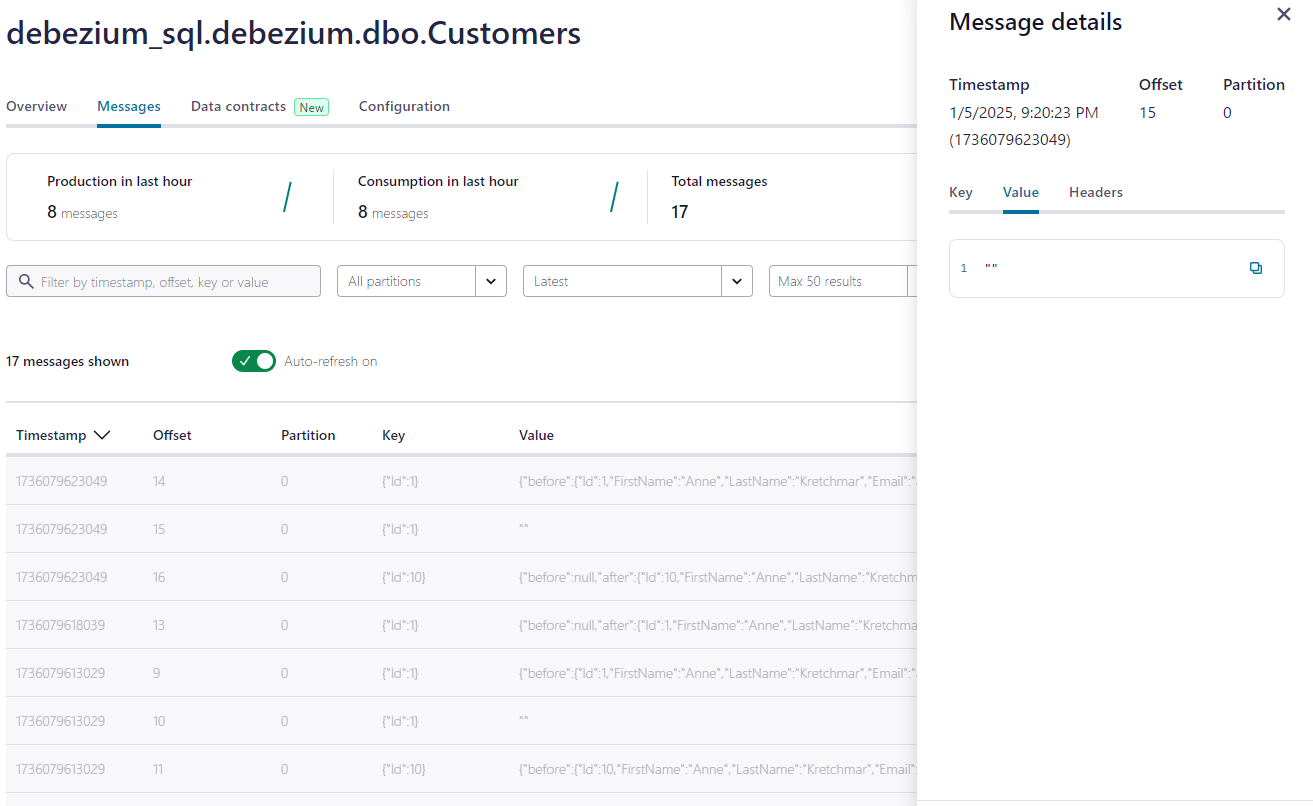Viewport: 1313px width, 806px height.
Task: Open the Data contracts tab
Action: point(238,107)
